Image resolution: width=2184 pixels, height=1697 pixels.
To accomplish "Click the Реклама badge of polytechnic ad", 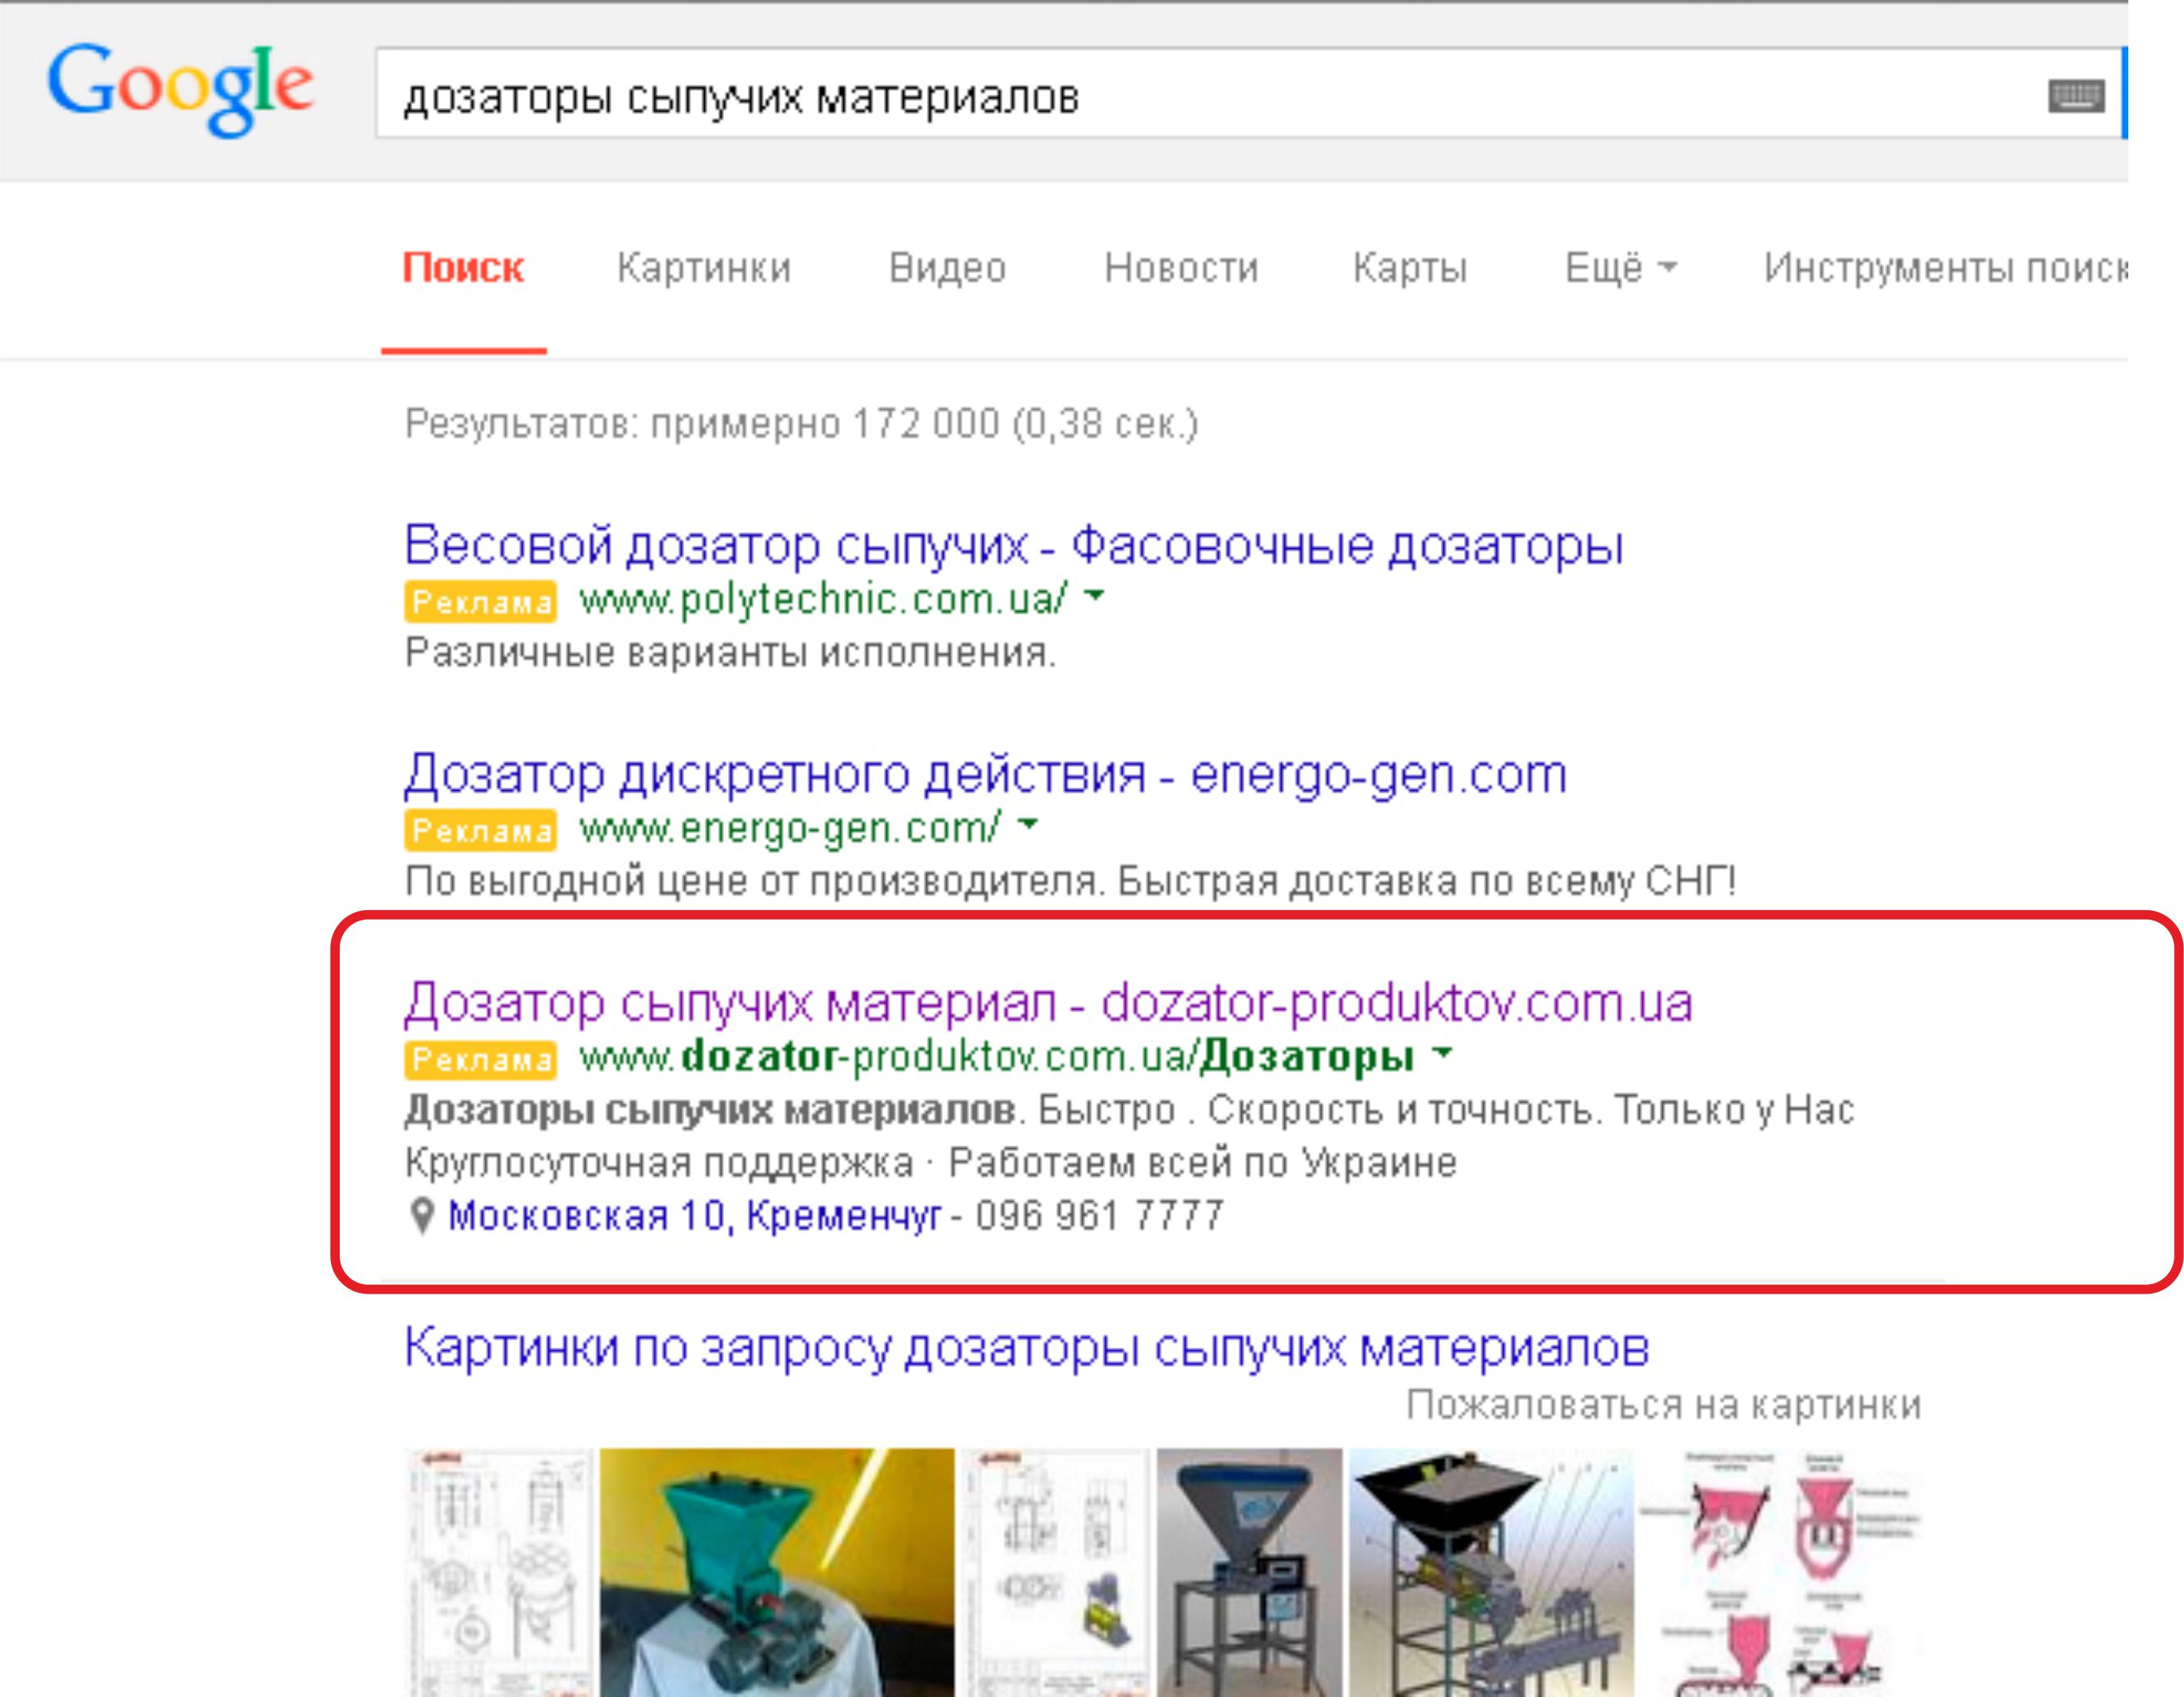I will [481, 601].
